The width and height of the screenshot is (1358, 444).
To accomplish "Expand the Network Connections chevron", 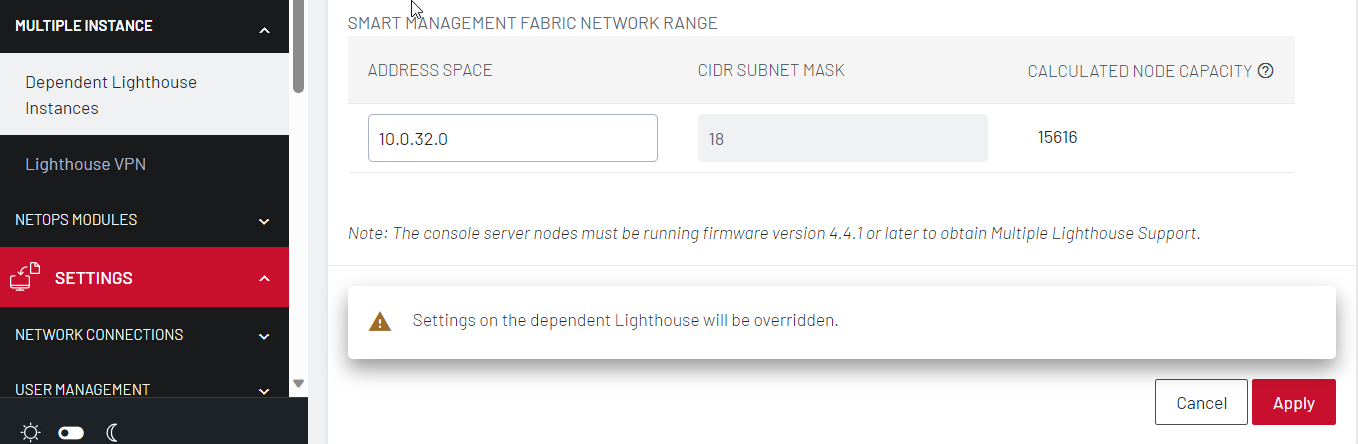I will (264, 336).
